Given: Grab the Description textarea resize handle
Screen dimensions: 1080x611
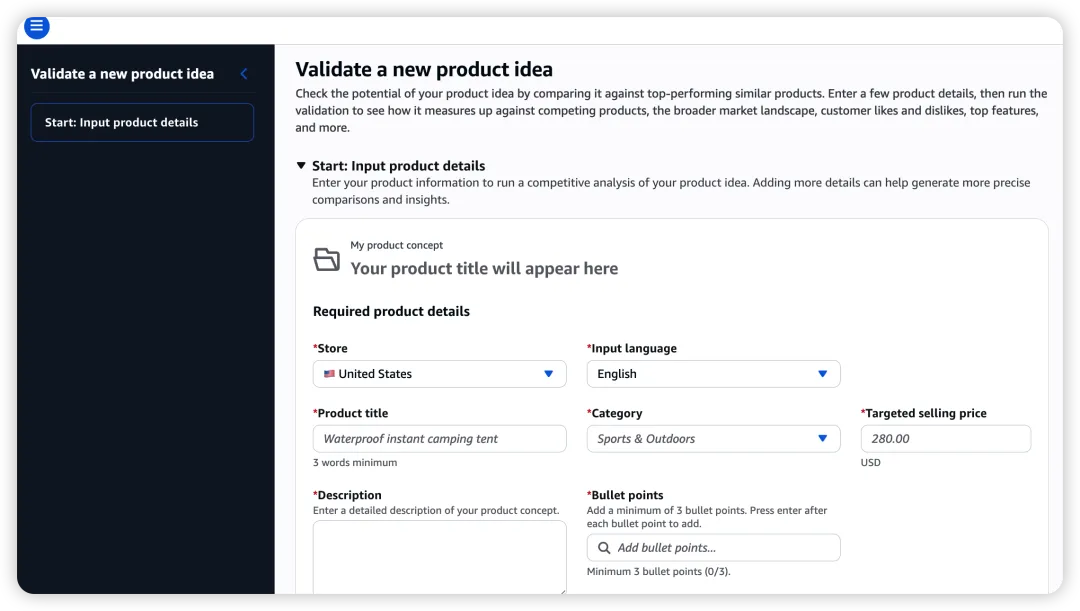Looking at the screenshot, I should [x=562, y=590].
